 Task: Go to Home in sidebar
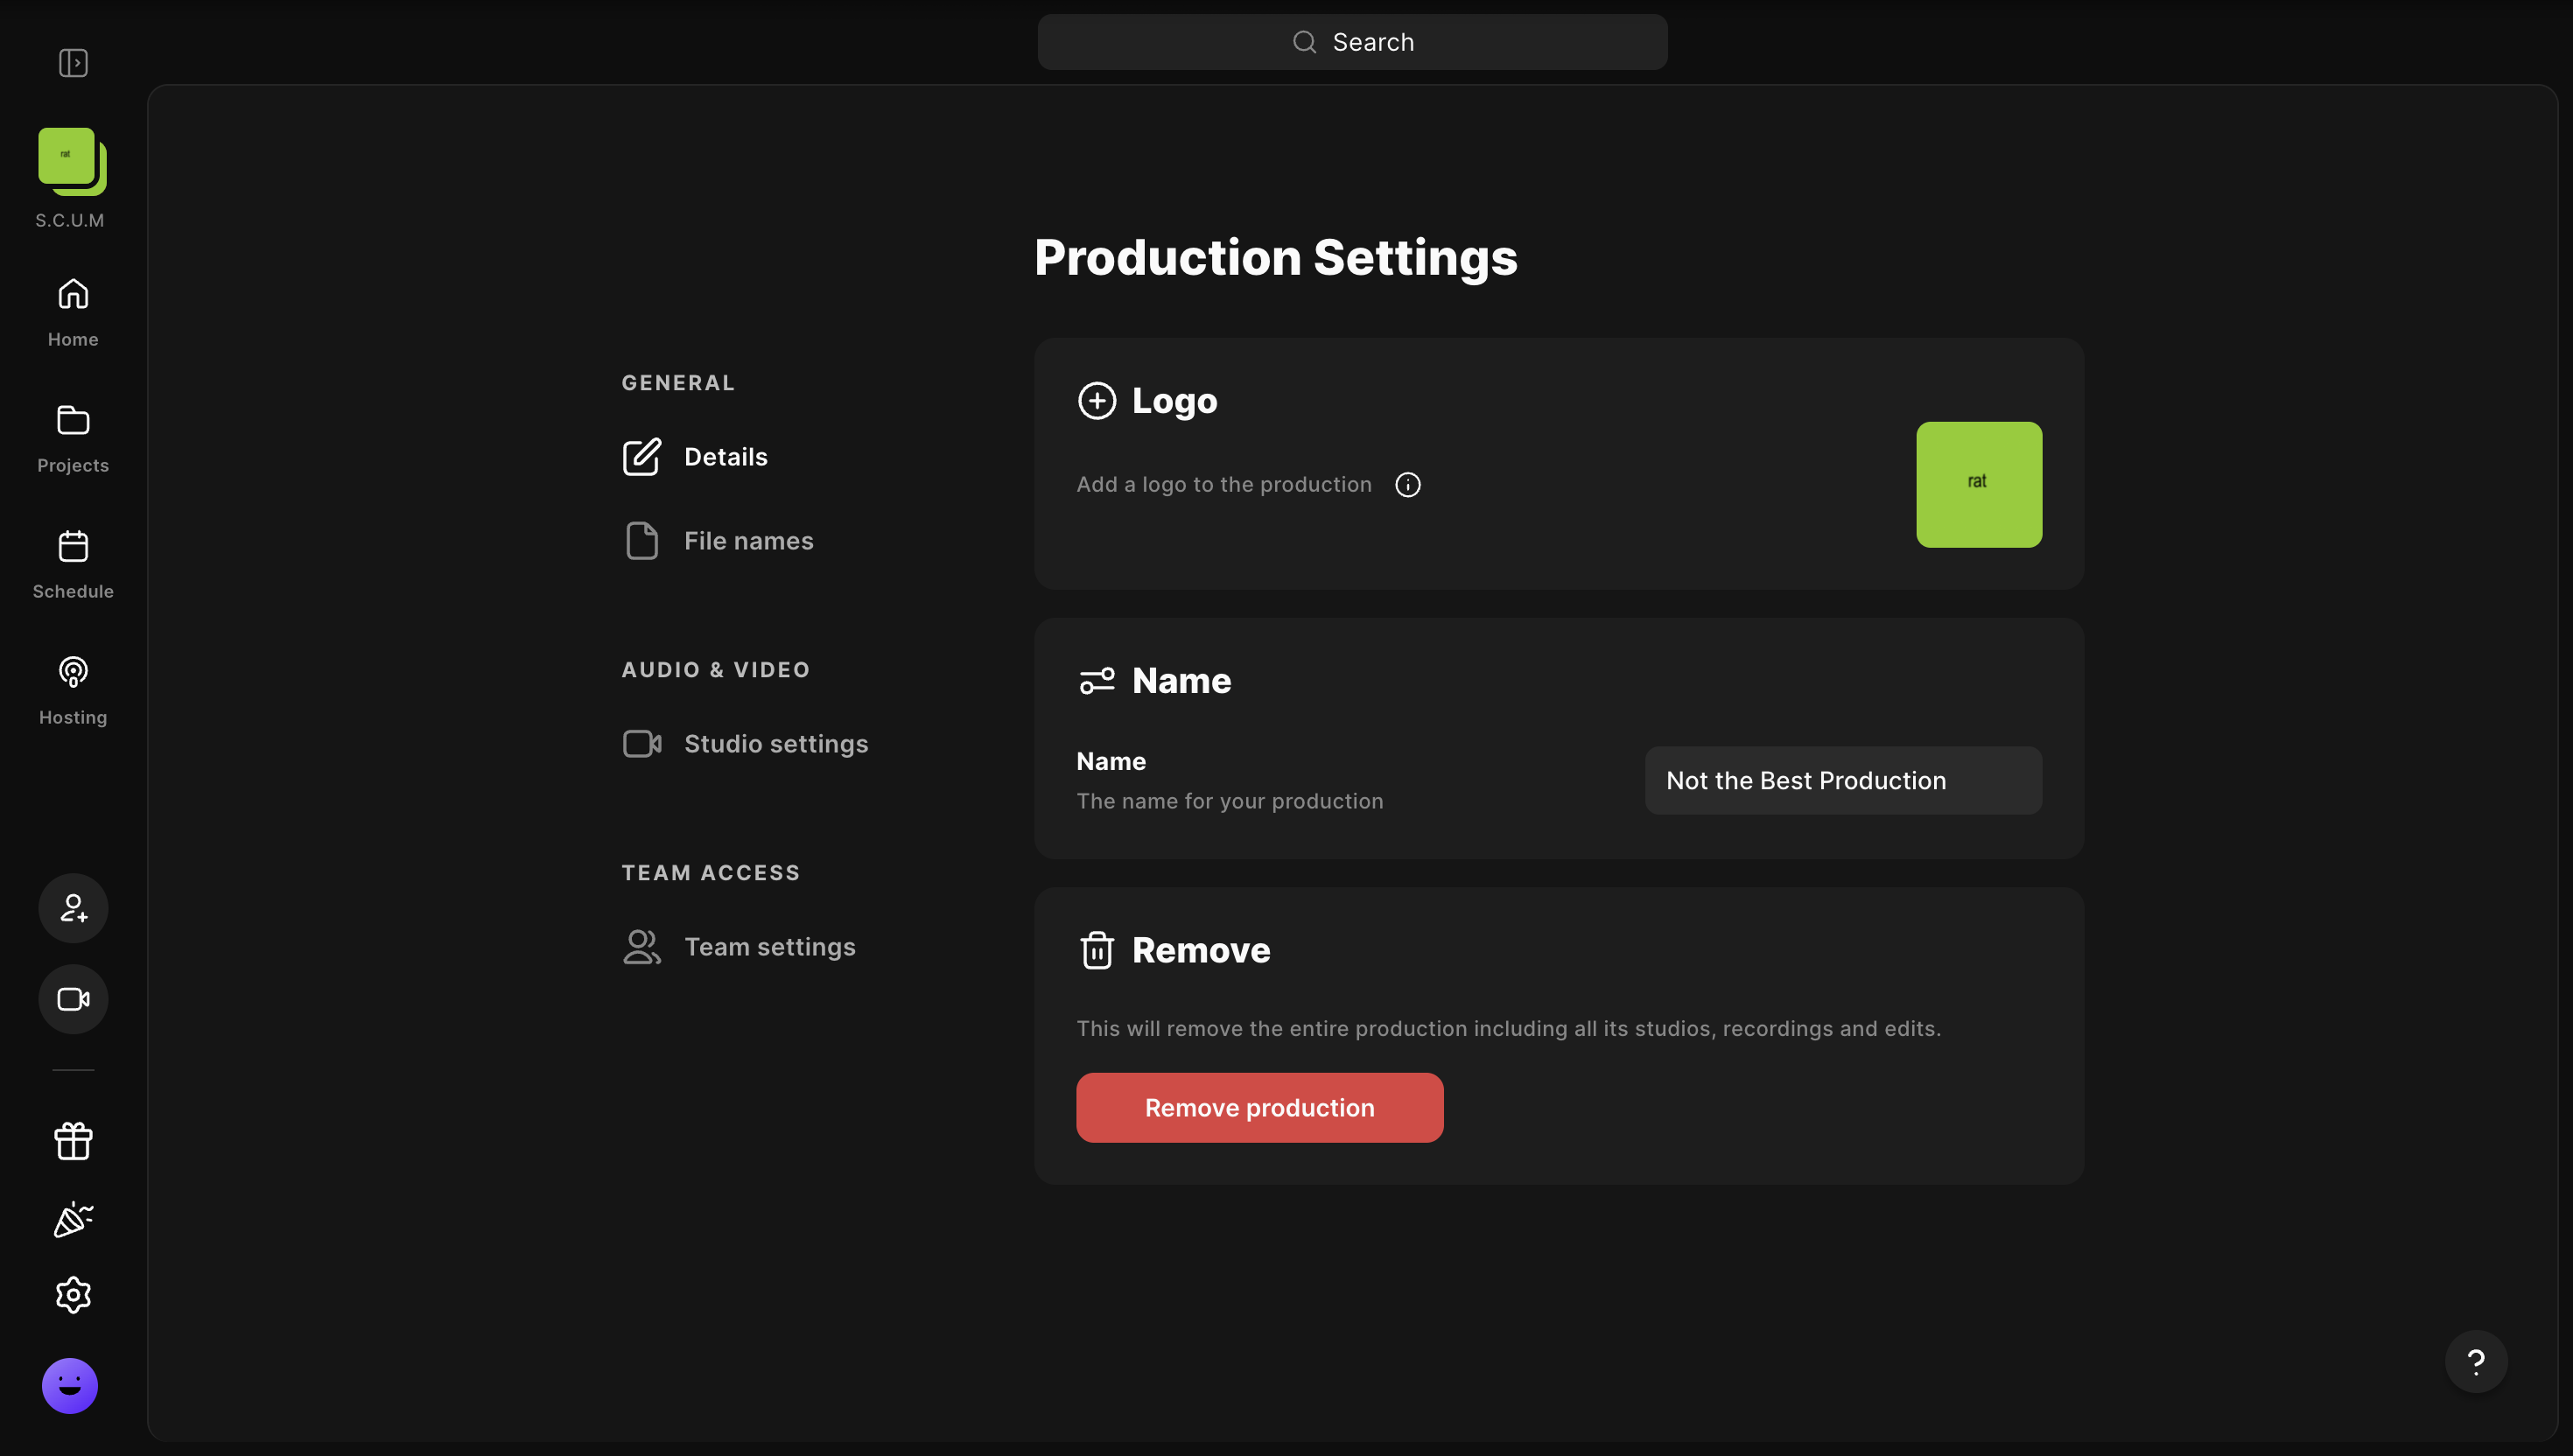point(73,312)
